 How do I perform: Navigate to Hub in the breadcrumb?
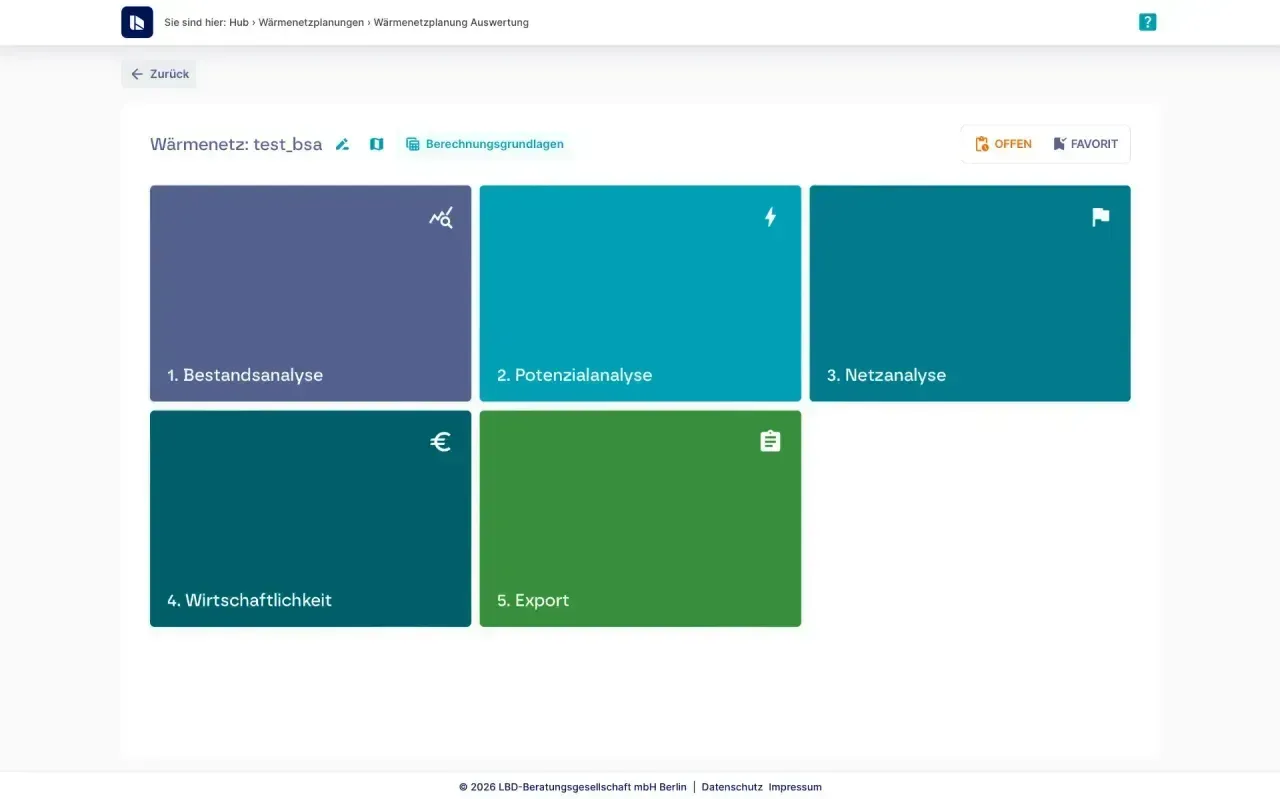(x=239, y=22)
